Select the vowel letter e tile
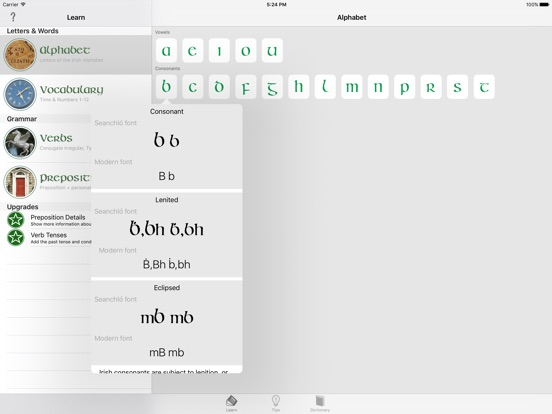 tap(193, 51)
